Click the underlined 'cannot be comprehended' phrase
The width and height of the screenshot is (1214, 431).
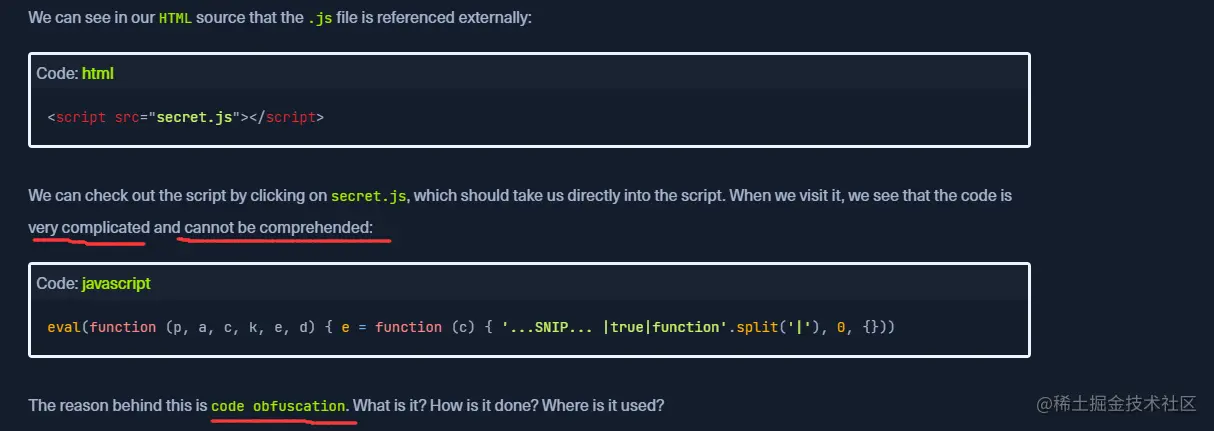[278, 228]
